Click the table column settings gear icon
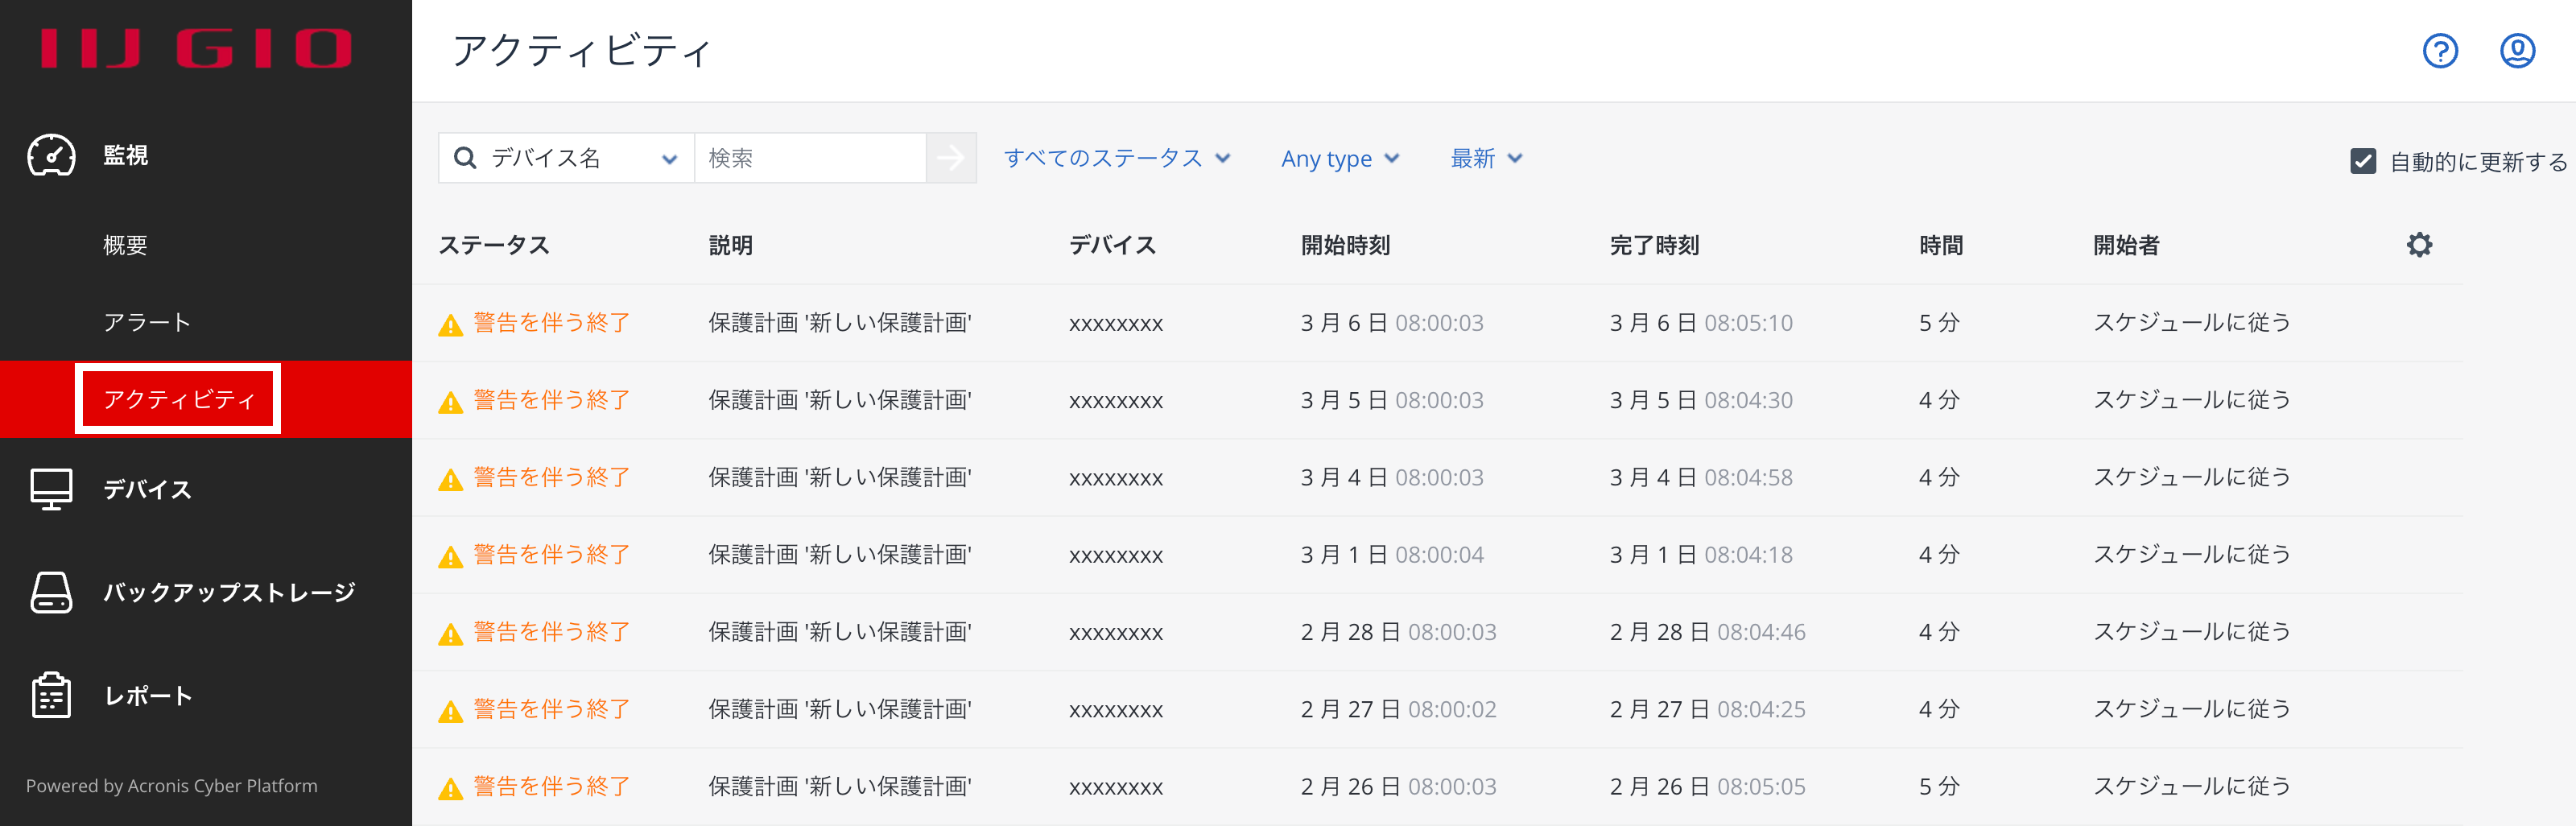The width and height of the screenshot is (2576, 826). coord(2419,245)
